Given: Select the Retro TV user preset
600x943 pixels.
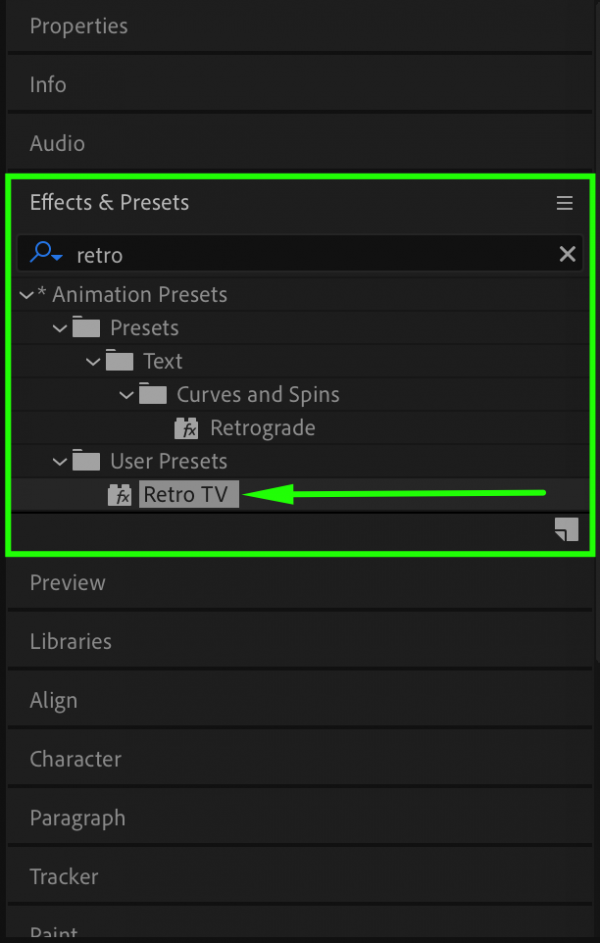Looking at the screenshot, I should pos(189,493).
